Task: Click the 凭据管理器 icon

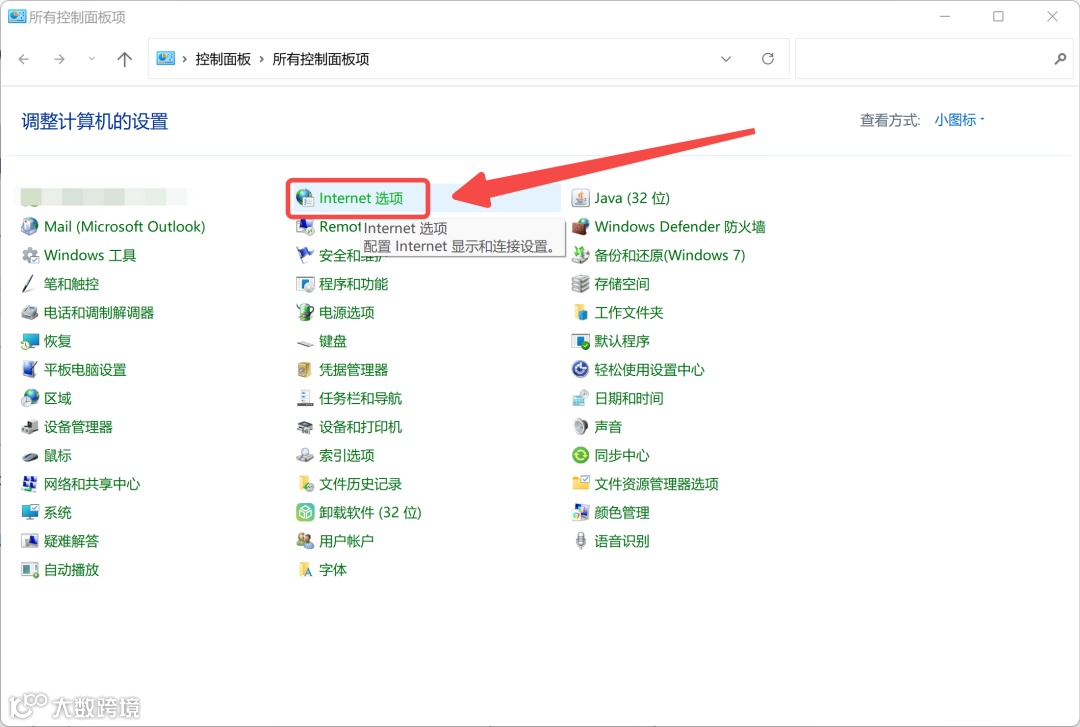Action: point(304,370)
